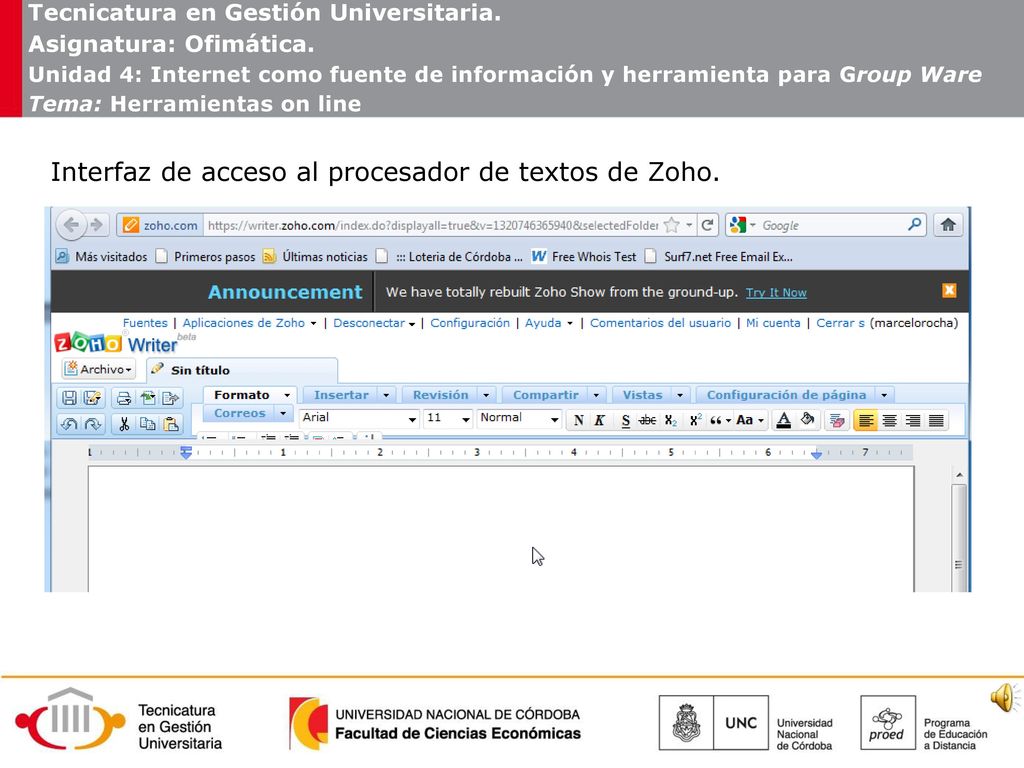This screenshot has height=768, width=1024.
Task: Open the Ayuda menu
Action: [x=549, y=323]
